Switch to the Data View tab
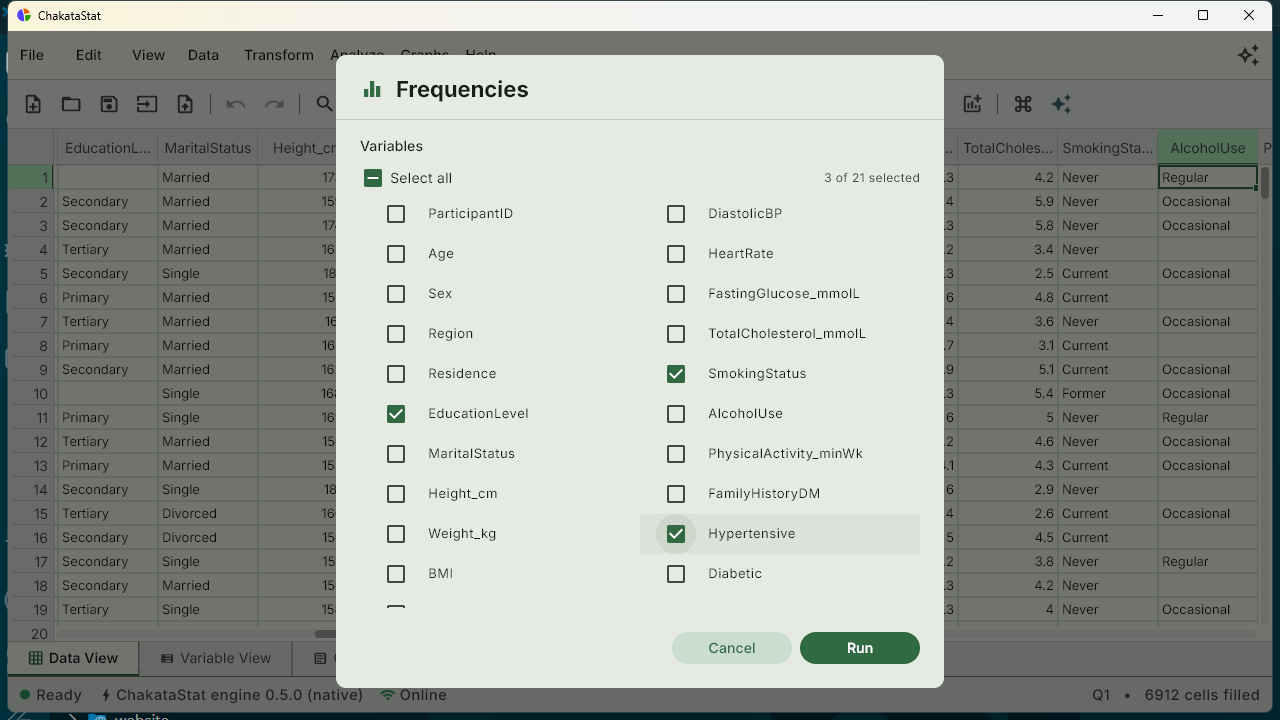 73,658
